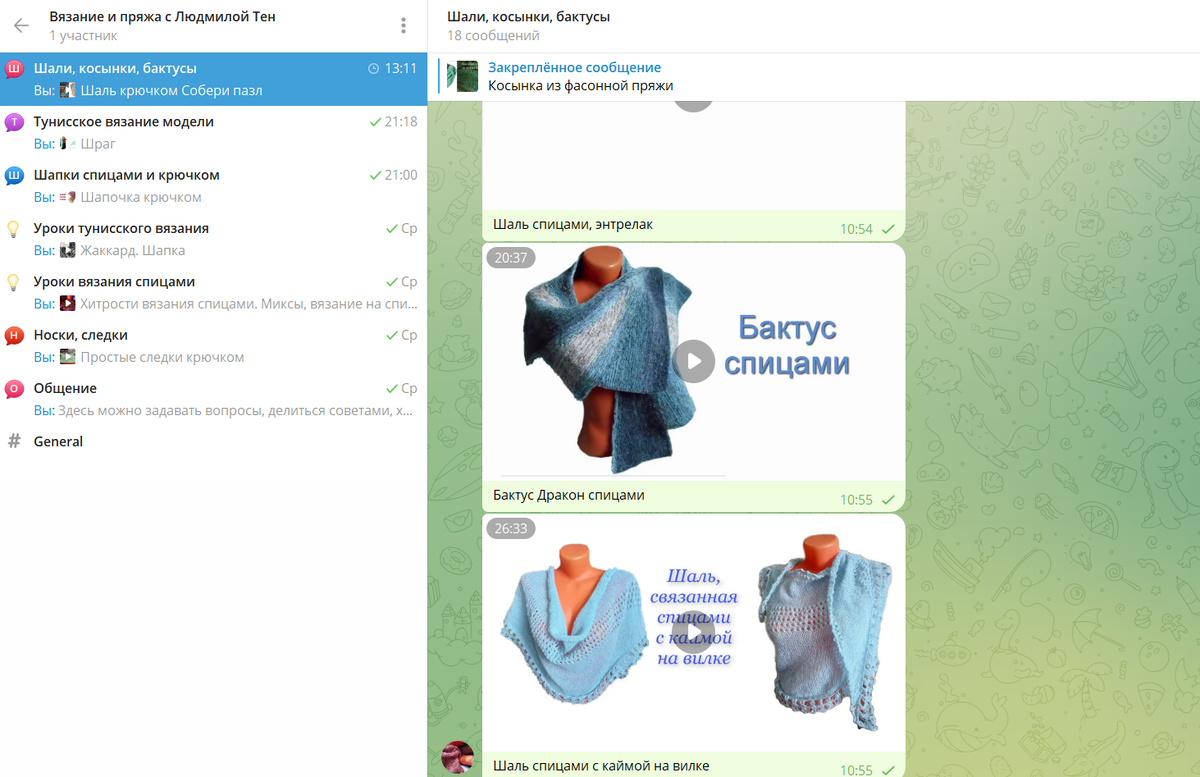Click the pink О icon of Общение
Screen dimensions: 1200x777
(14, 389)
